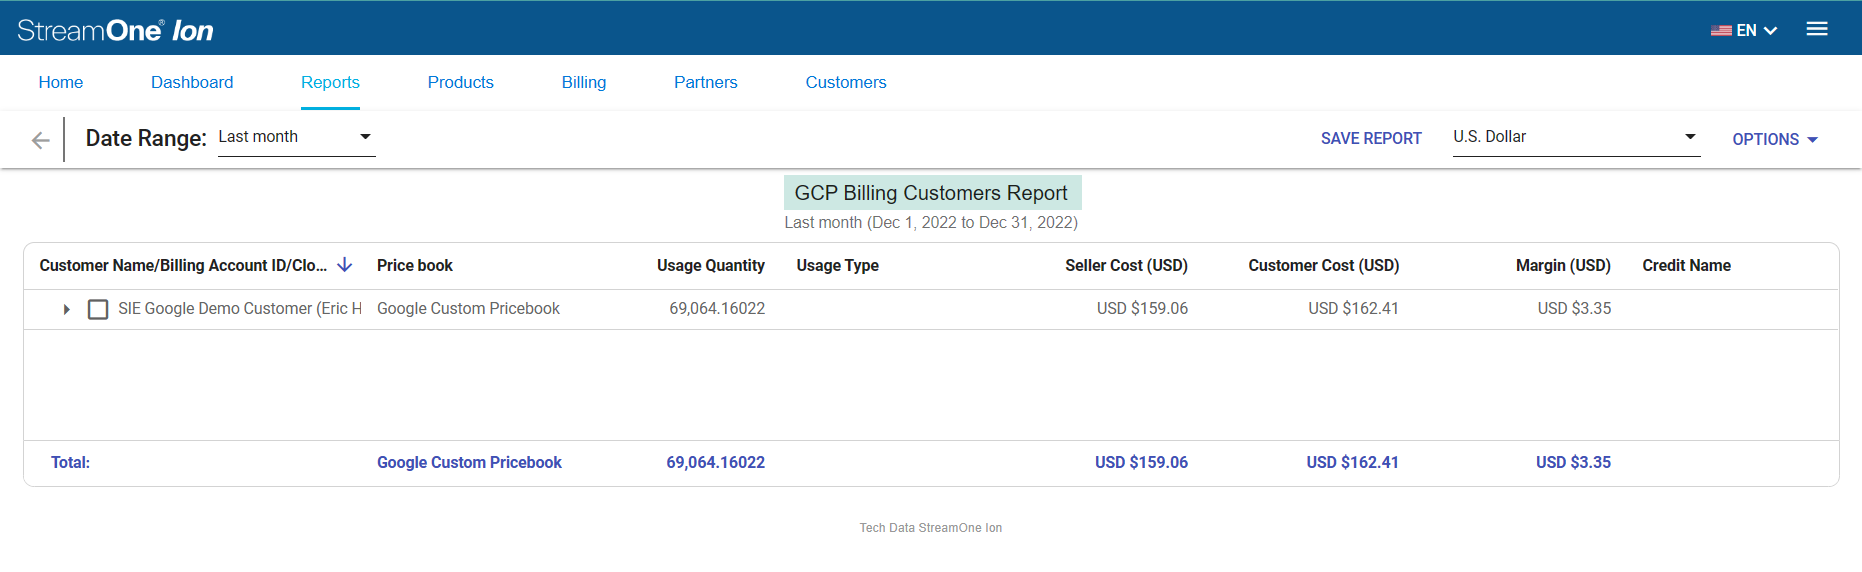Click the Customer Cost (USD) column header
This screenshot has height=572, width=1862.
[1324, 265]
